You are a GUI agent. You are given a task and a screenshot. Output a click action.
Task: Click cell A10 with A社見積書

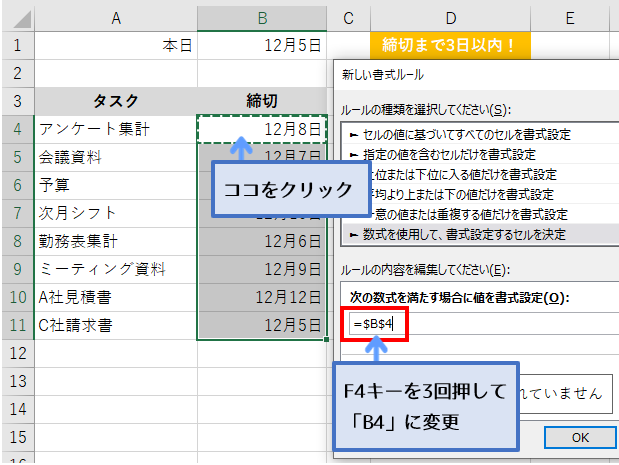tap(116, 297)
